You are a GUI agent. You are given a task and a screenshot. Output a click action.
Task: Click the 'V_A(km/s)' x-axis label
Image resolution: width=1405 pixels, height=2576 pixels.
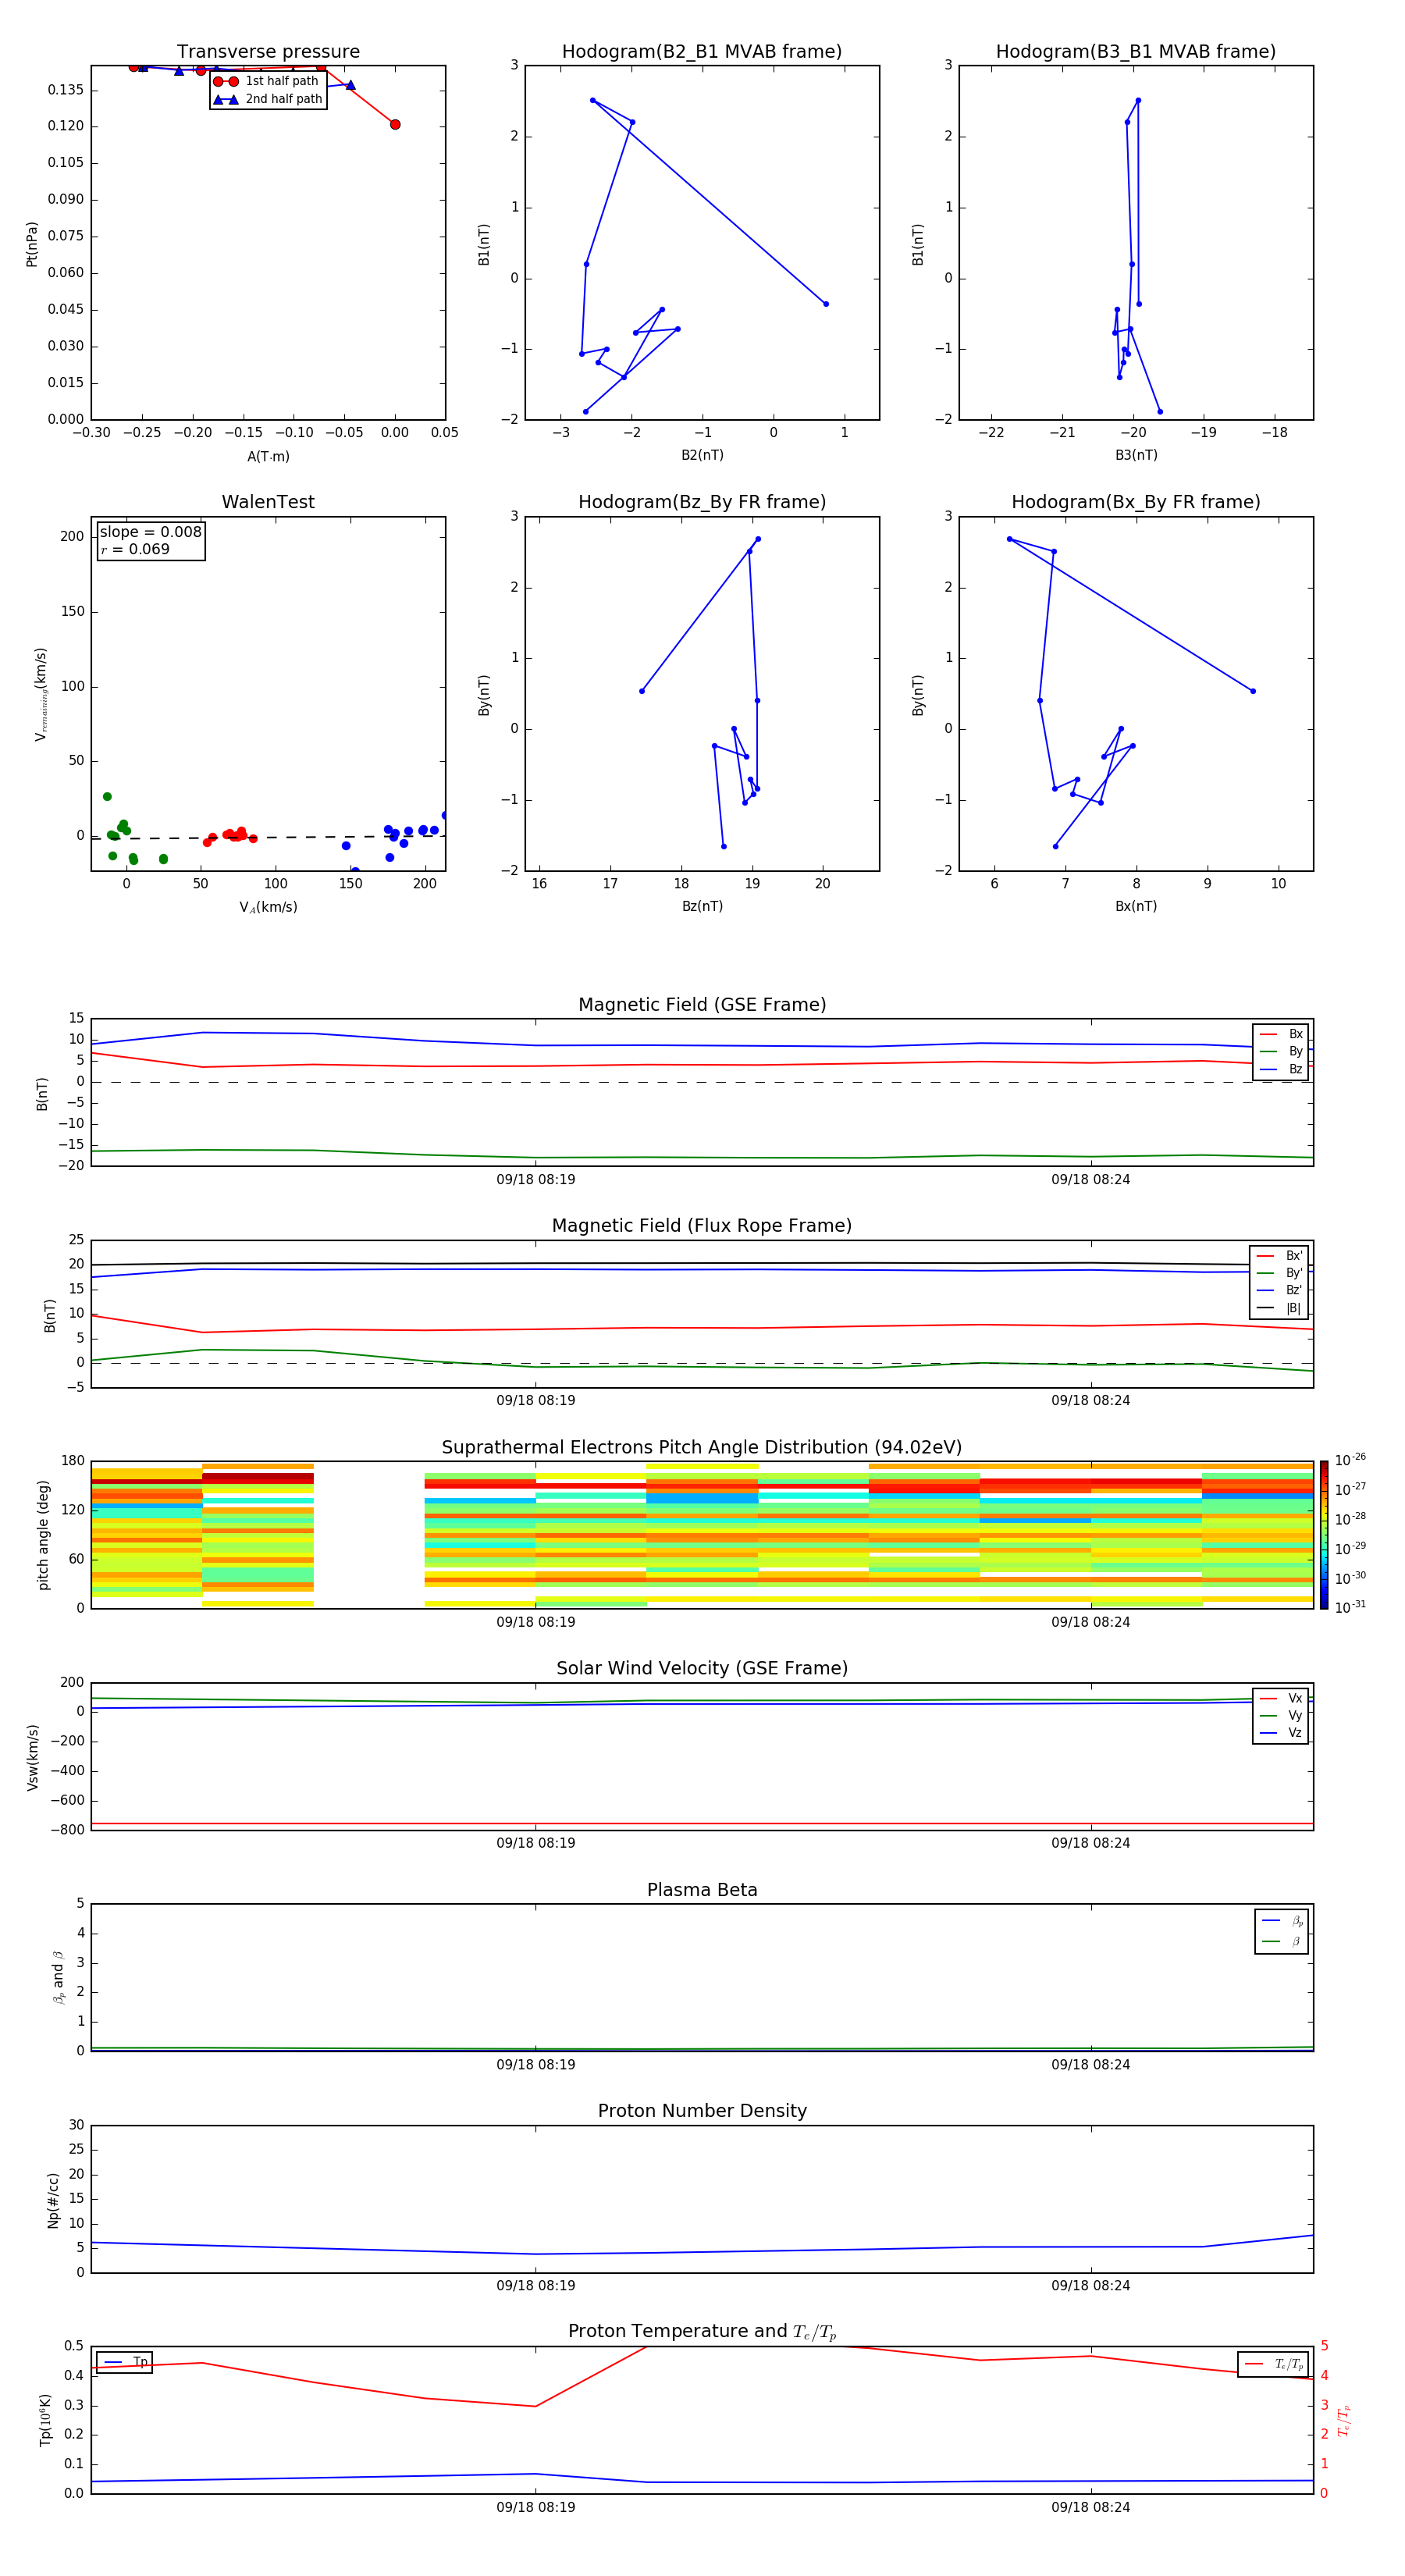click(268, 907)
